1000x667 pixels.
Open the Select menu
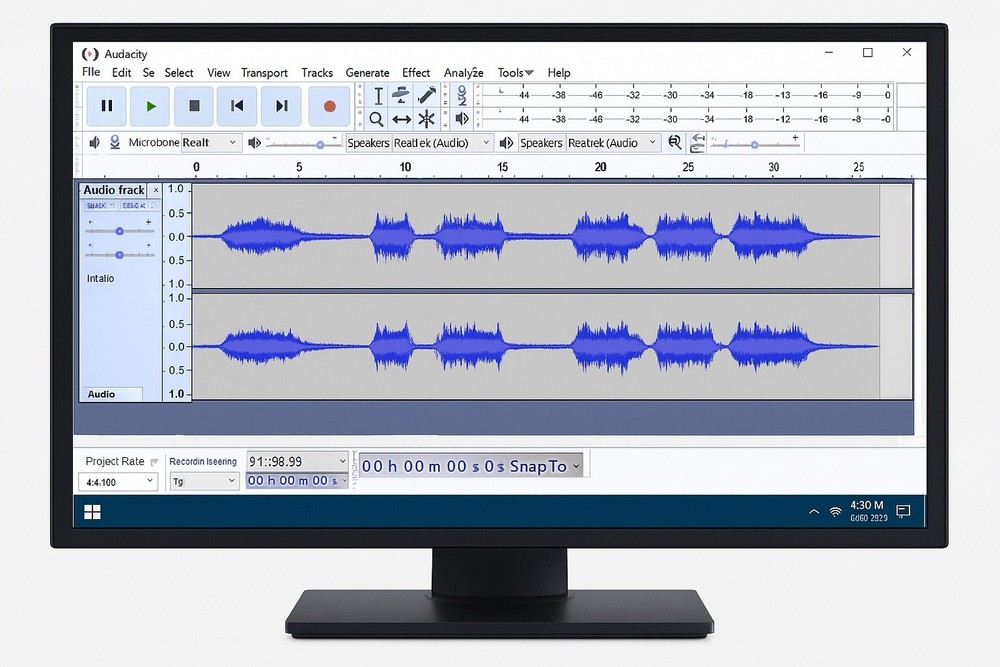click(179, 73)
